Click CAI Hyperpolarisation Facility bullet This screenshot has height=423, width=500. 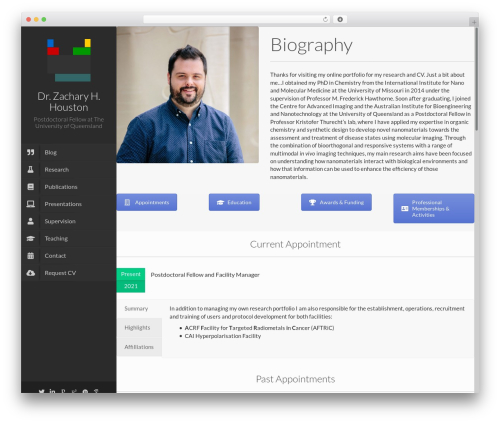223,336
